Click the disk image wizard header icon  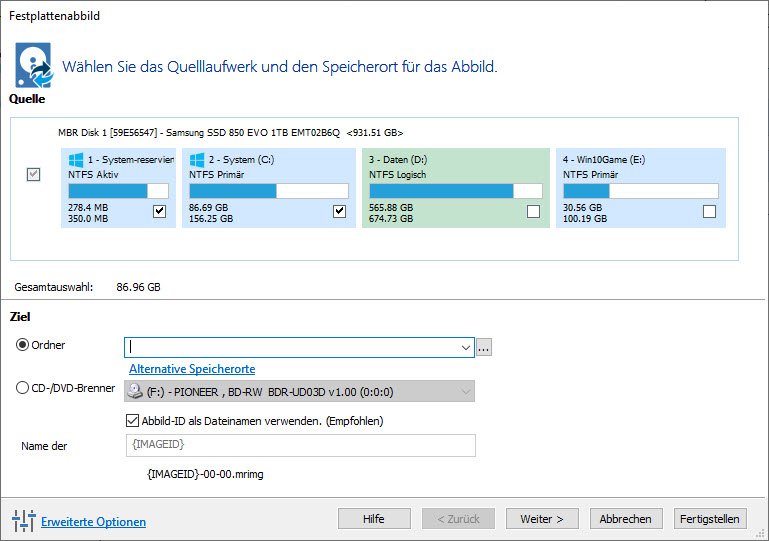[x=34, y=64]
